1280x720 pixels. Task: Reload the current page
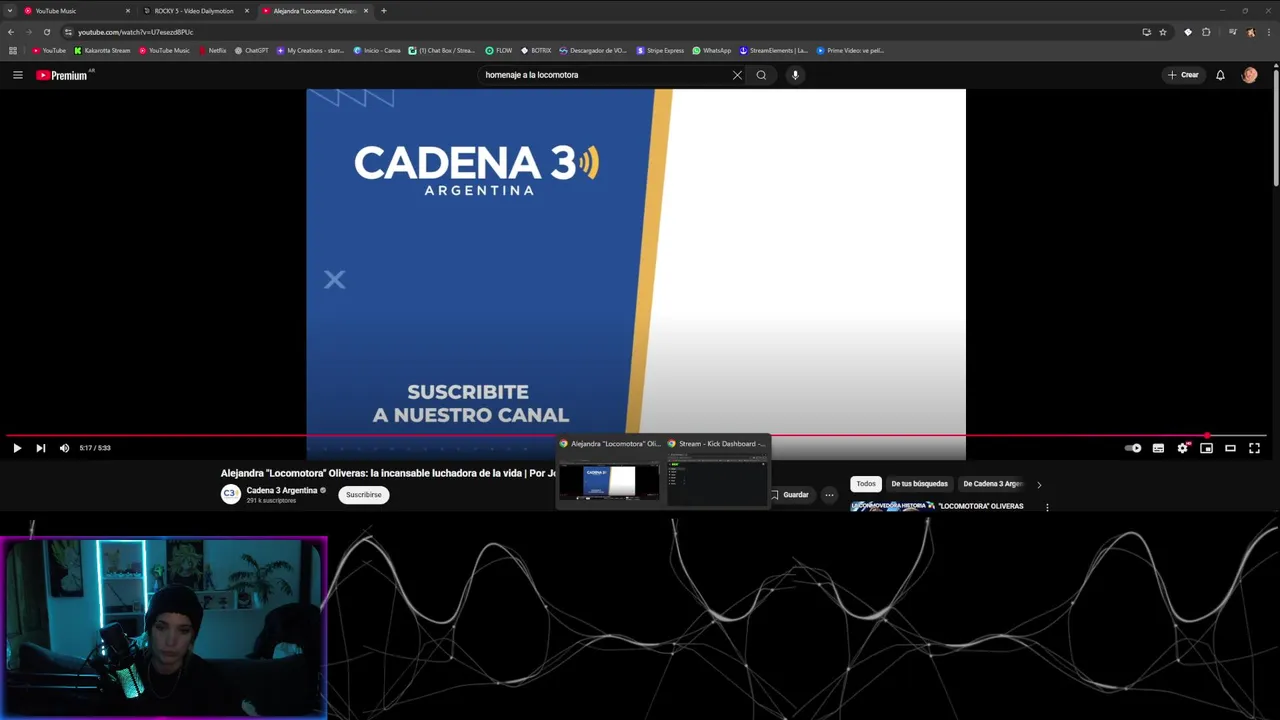tap(46, 32)
